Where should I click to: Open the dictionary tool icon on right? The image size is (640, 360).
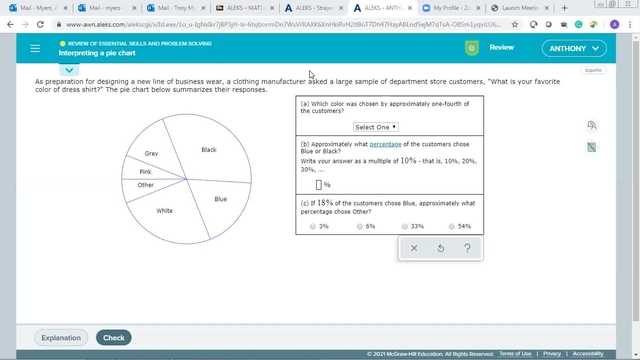point(591,125)
